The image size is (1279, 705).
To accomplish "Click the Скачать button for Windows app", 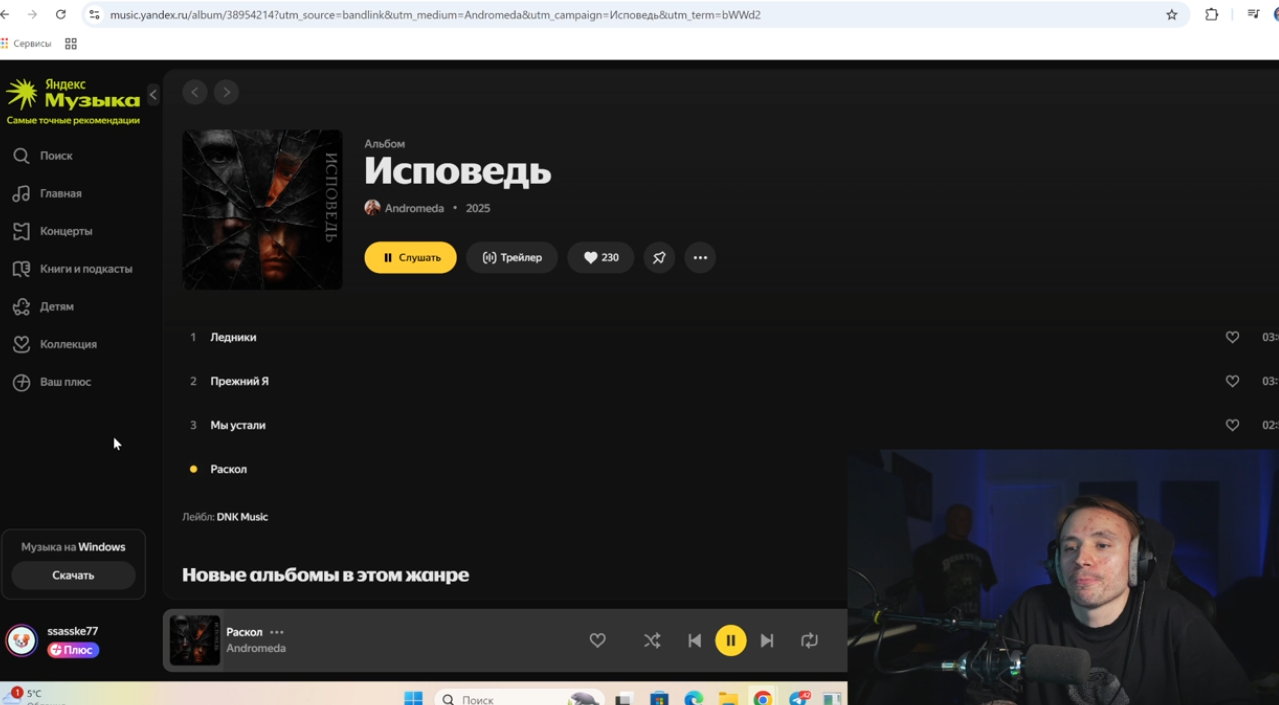I will (x=73, y=576).
